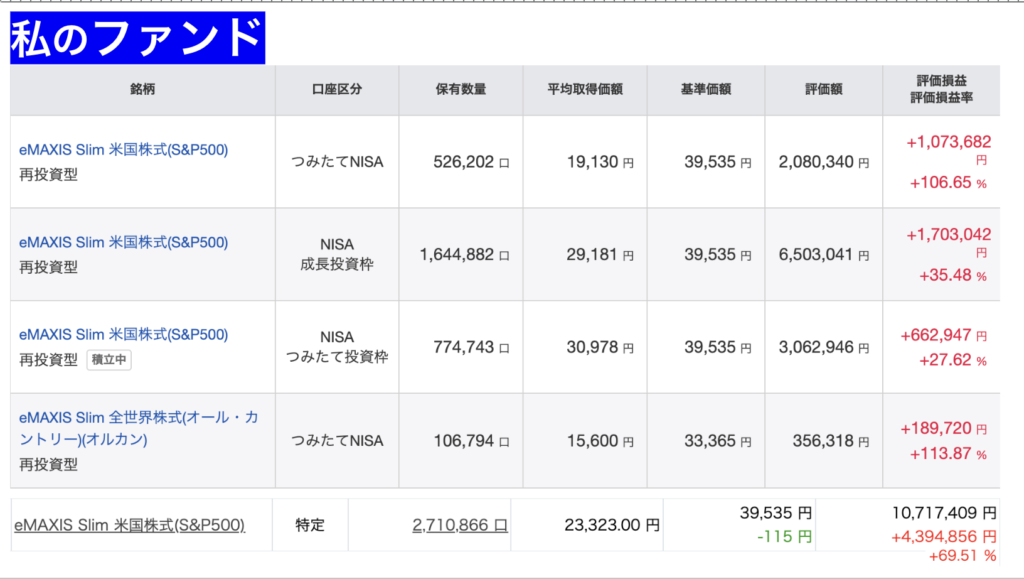Click the underlined 2,710,866 口 quantity link

460,525
